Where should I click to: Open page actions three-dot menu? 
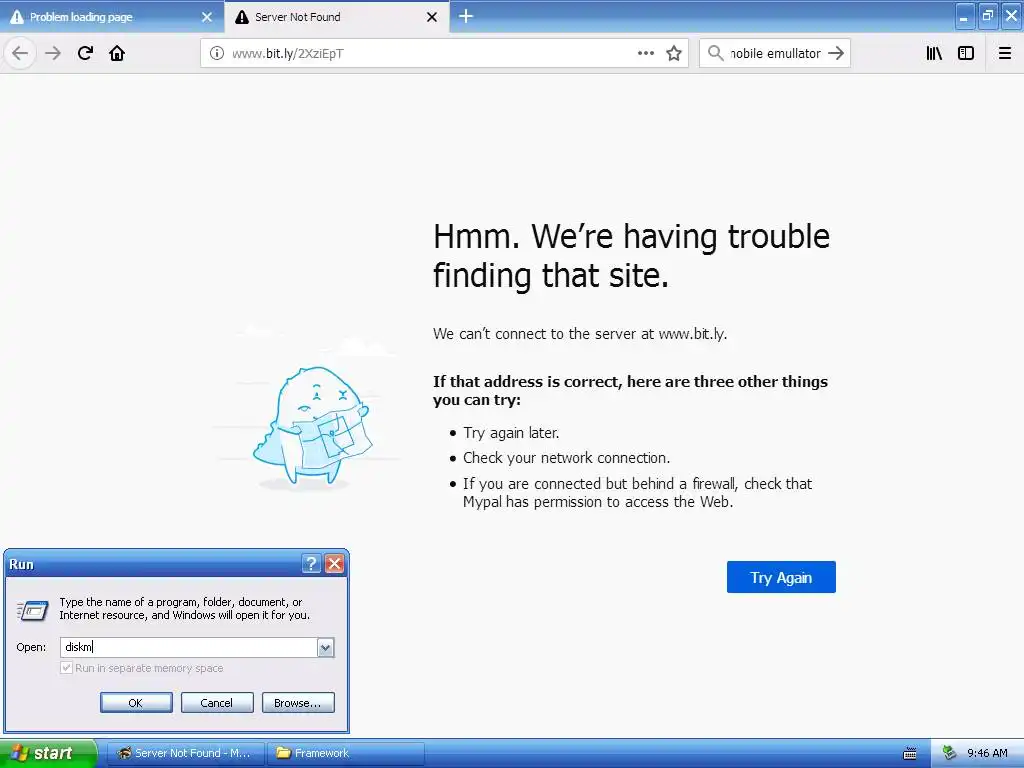(646, 53)
